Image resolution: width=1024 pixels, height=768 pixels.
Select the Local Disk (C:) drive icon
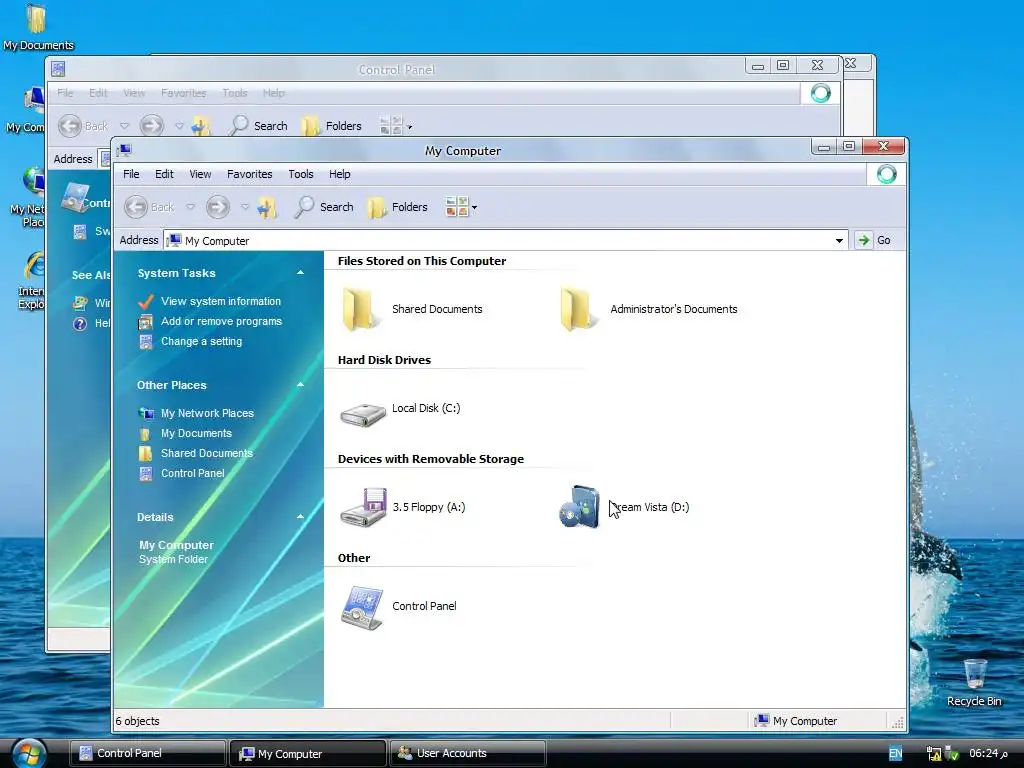click(363, 414)
